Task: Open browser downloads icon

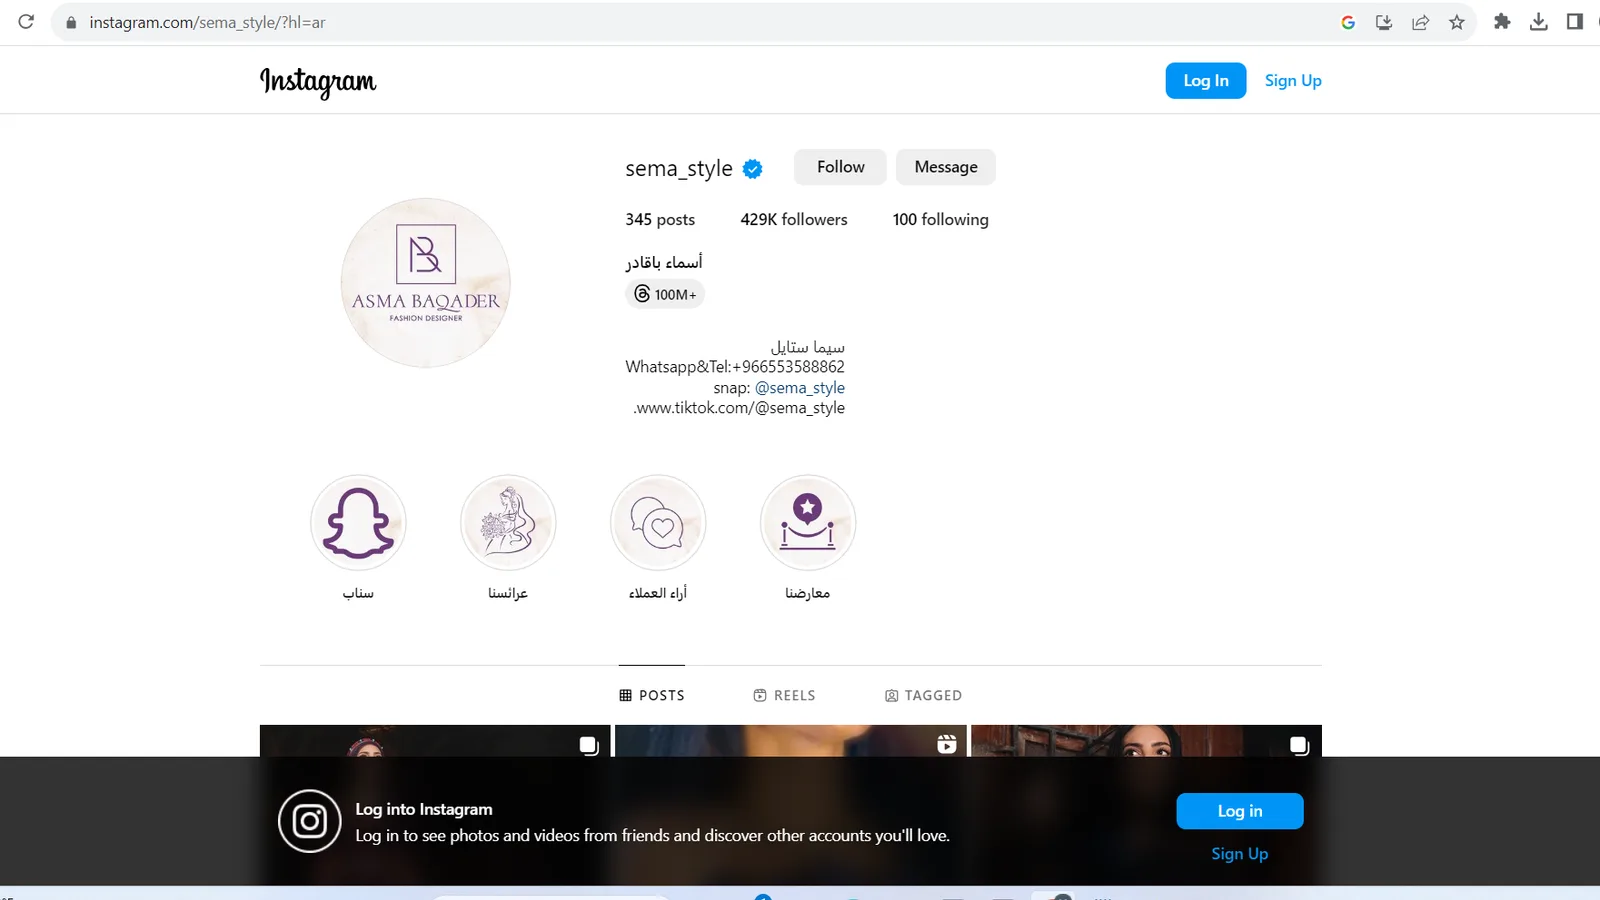Action: (x=1539, y=22)
